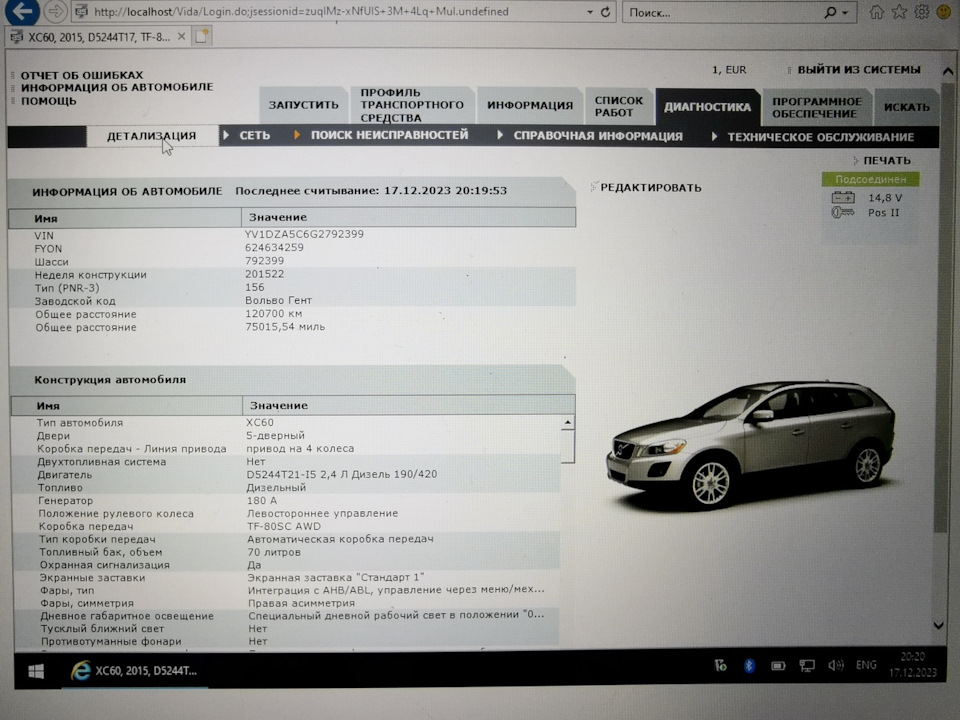Screen dimensions: 960x720
Task: Click the battery voltage icon
Action: [x=843, y=198]
